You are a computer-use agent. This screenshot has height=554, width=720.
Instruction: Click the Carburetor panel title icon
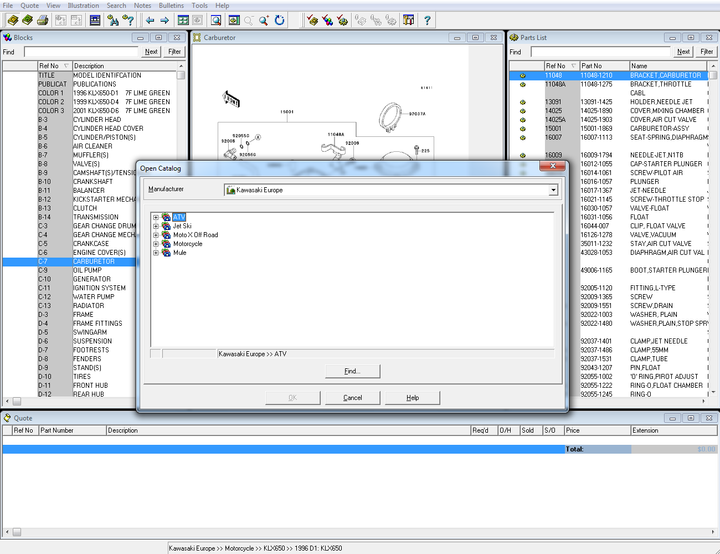(197, 38)
